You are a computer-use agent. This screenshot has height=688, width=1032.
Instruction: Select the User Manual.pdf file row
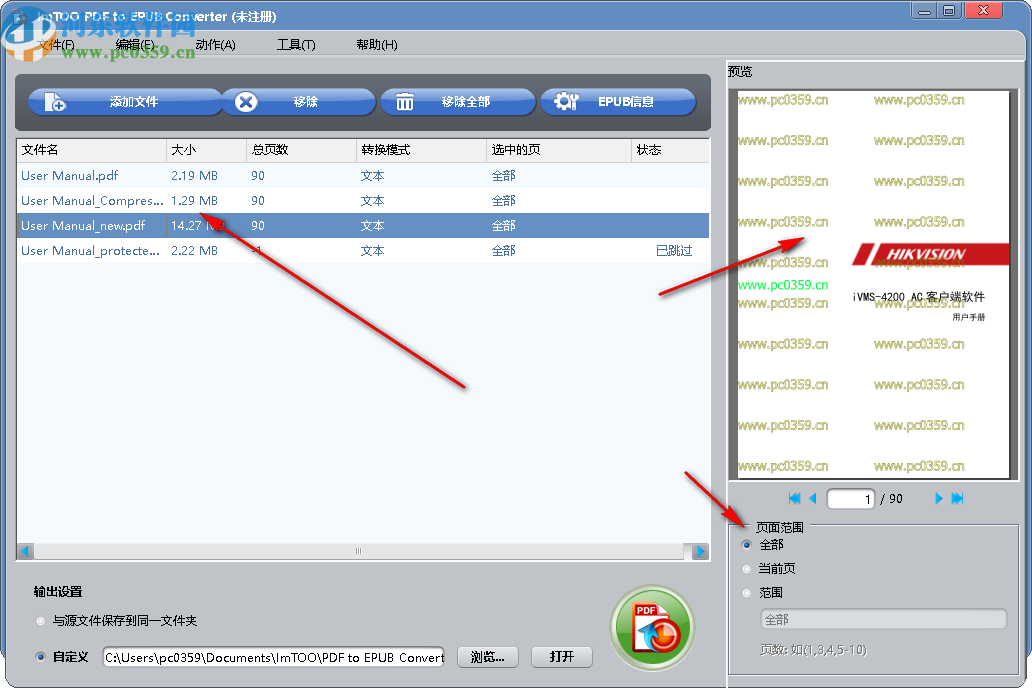pos(90,175)
